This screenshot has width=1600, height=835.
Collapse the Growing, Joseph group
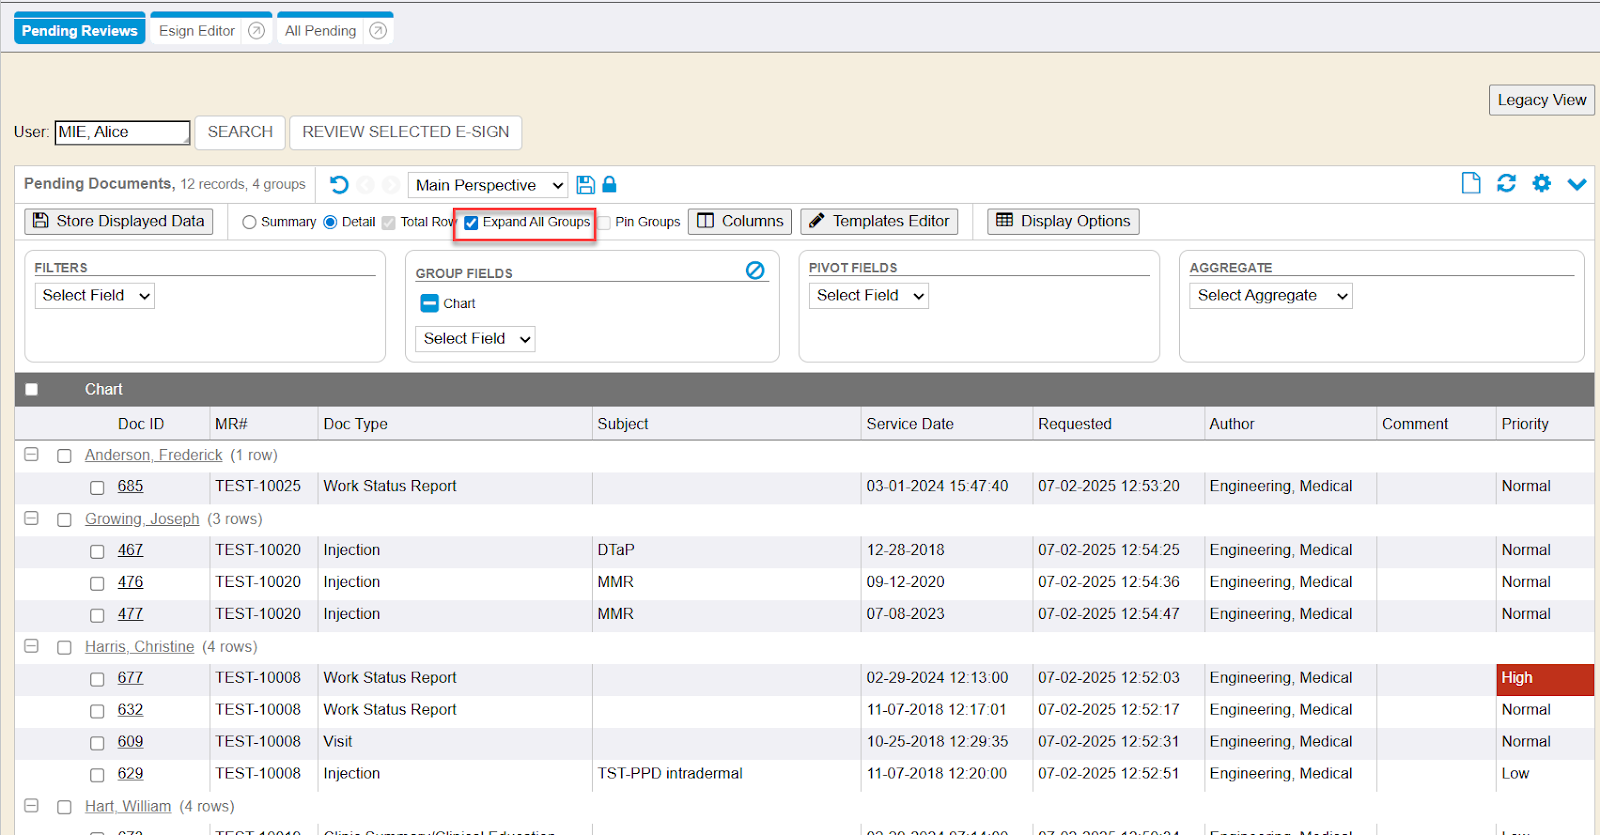point(31,518)
